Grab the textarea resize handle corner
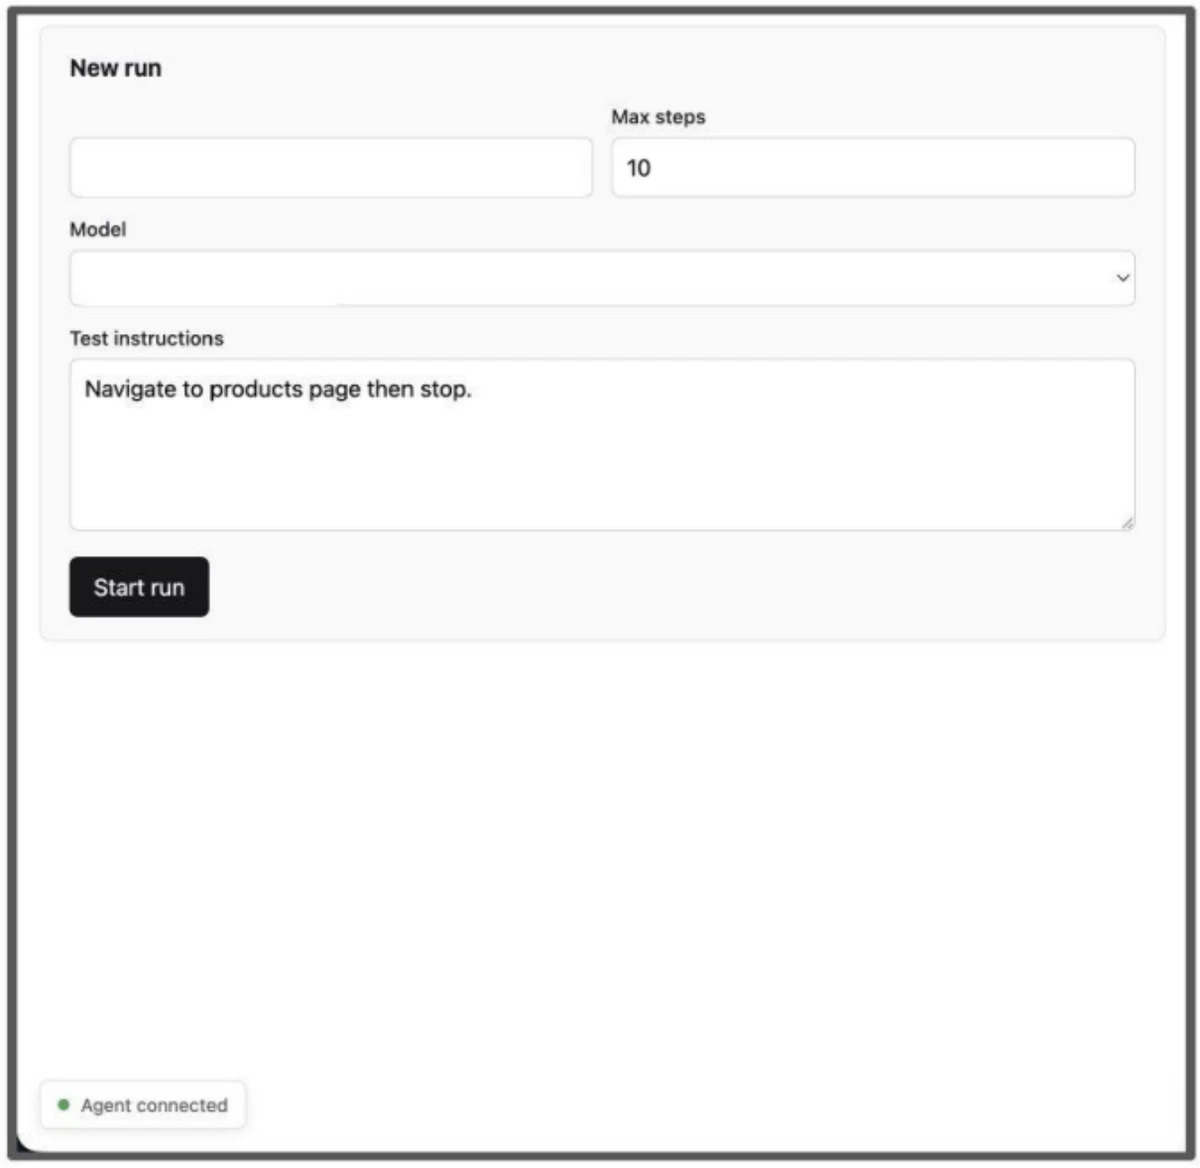 [x=1127, y=522]
